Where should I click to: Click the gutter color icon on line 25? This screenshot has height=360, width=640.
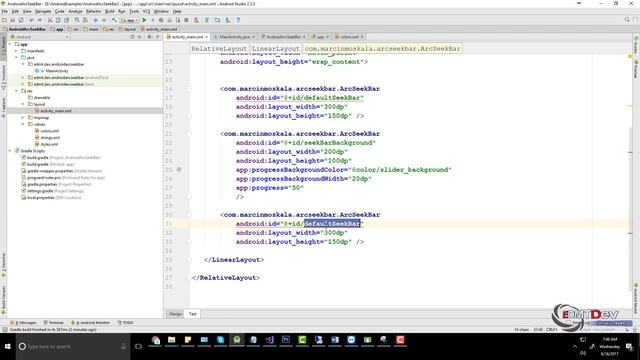[179, 169]
